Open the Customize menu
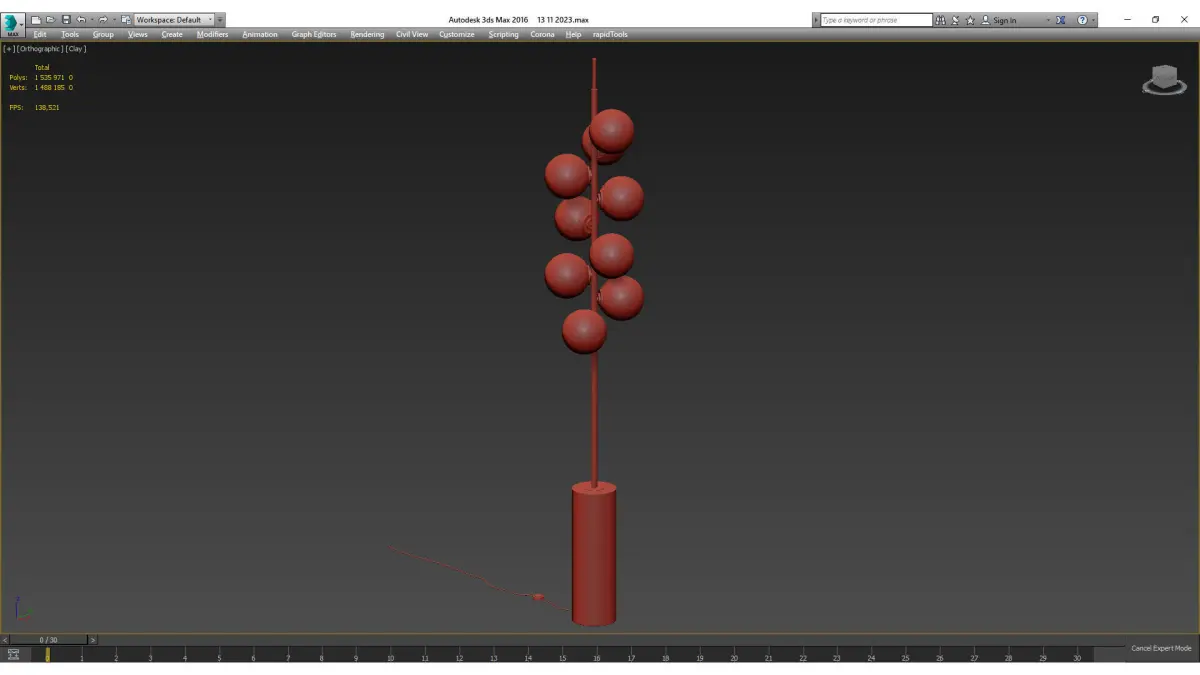 pyautogui.click(x=457, y=34)
